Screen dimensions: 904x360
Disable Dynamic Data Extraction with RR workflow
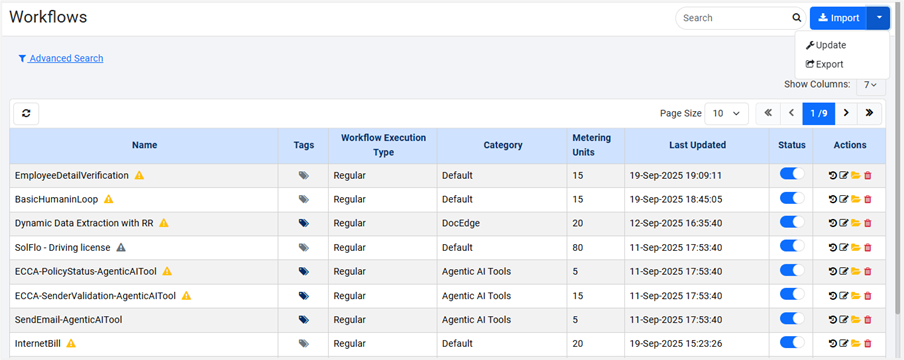pos(792,222)
